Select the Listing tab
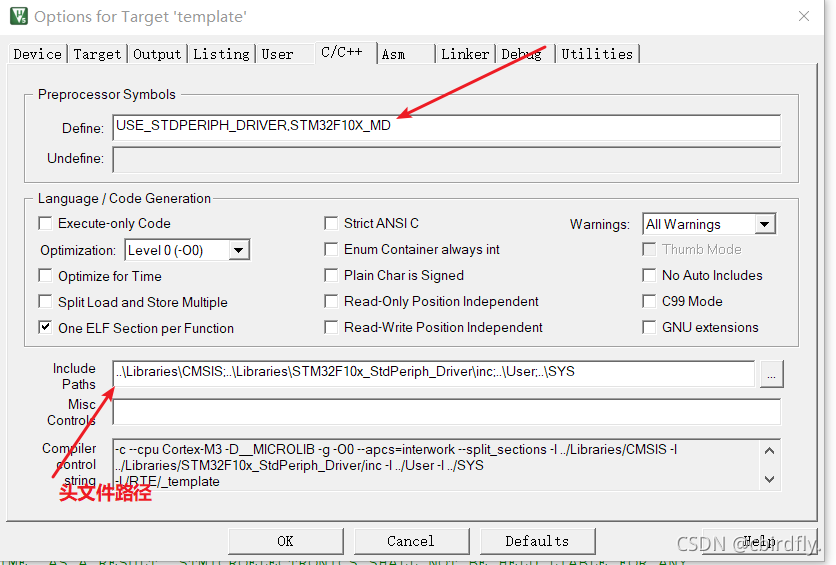Screen dimensions: 836x565 (221, 54)
